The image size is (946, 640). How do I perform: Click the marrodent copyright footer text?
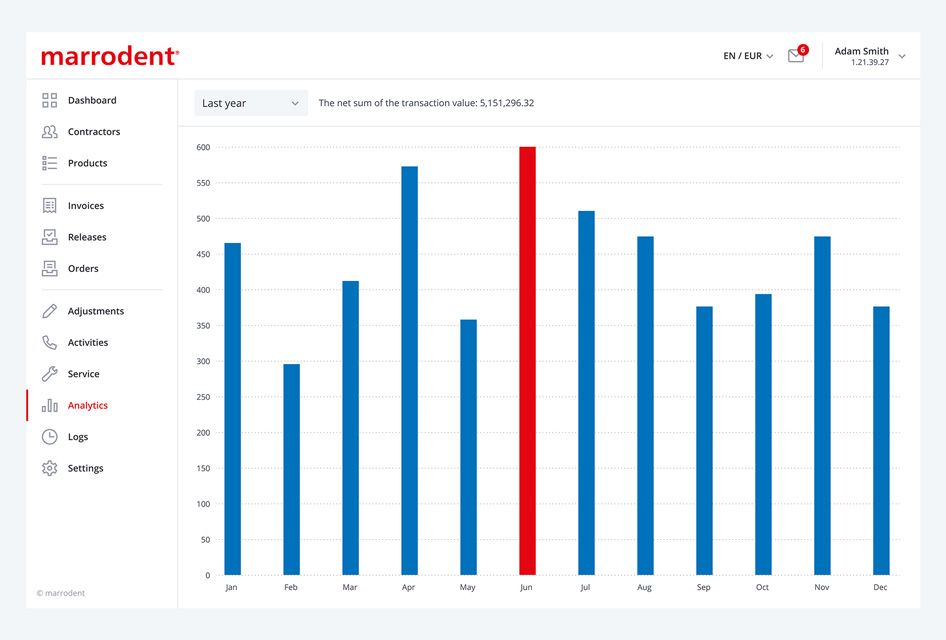60,593
